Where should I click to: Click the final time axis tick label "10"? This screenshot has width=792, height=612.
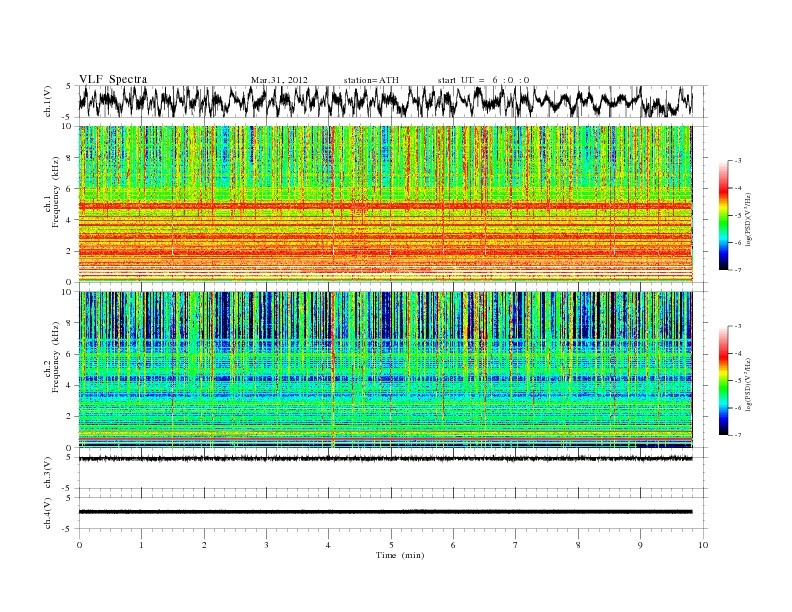(703, 545)
